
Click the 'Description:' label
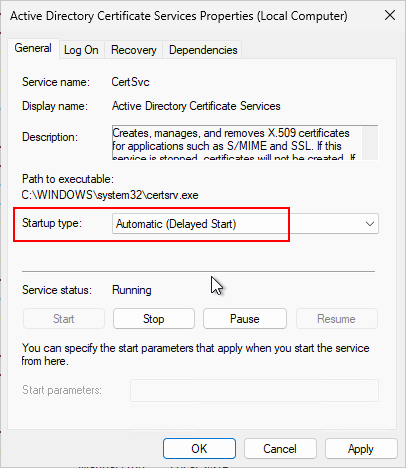click(50, 137)
